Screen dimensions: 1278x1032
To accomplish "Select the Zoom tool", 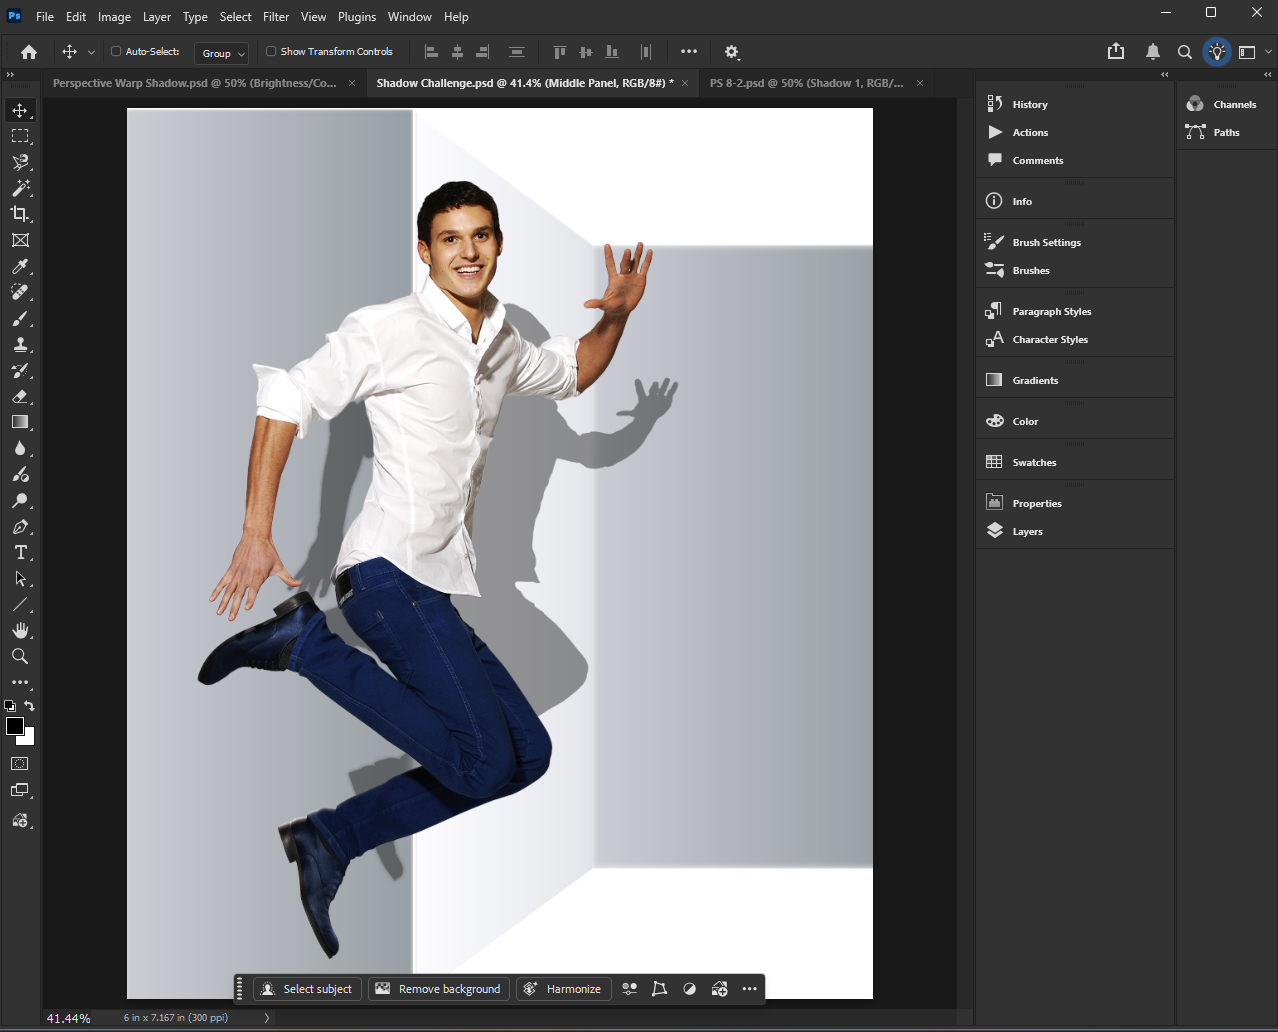I will pyautogui.click(x=20, y=656).
